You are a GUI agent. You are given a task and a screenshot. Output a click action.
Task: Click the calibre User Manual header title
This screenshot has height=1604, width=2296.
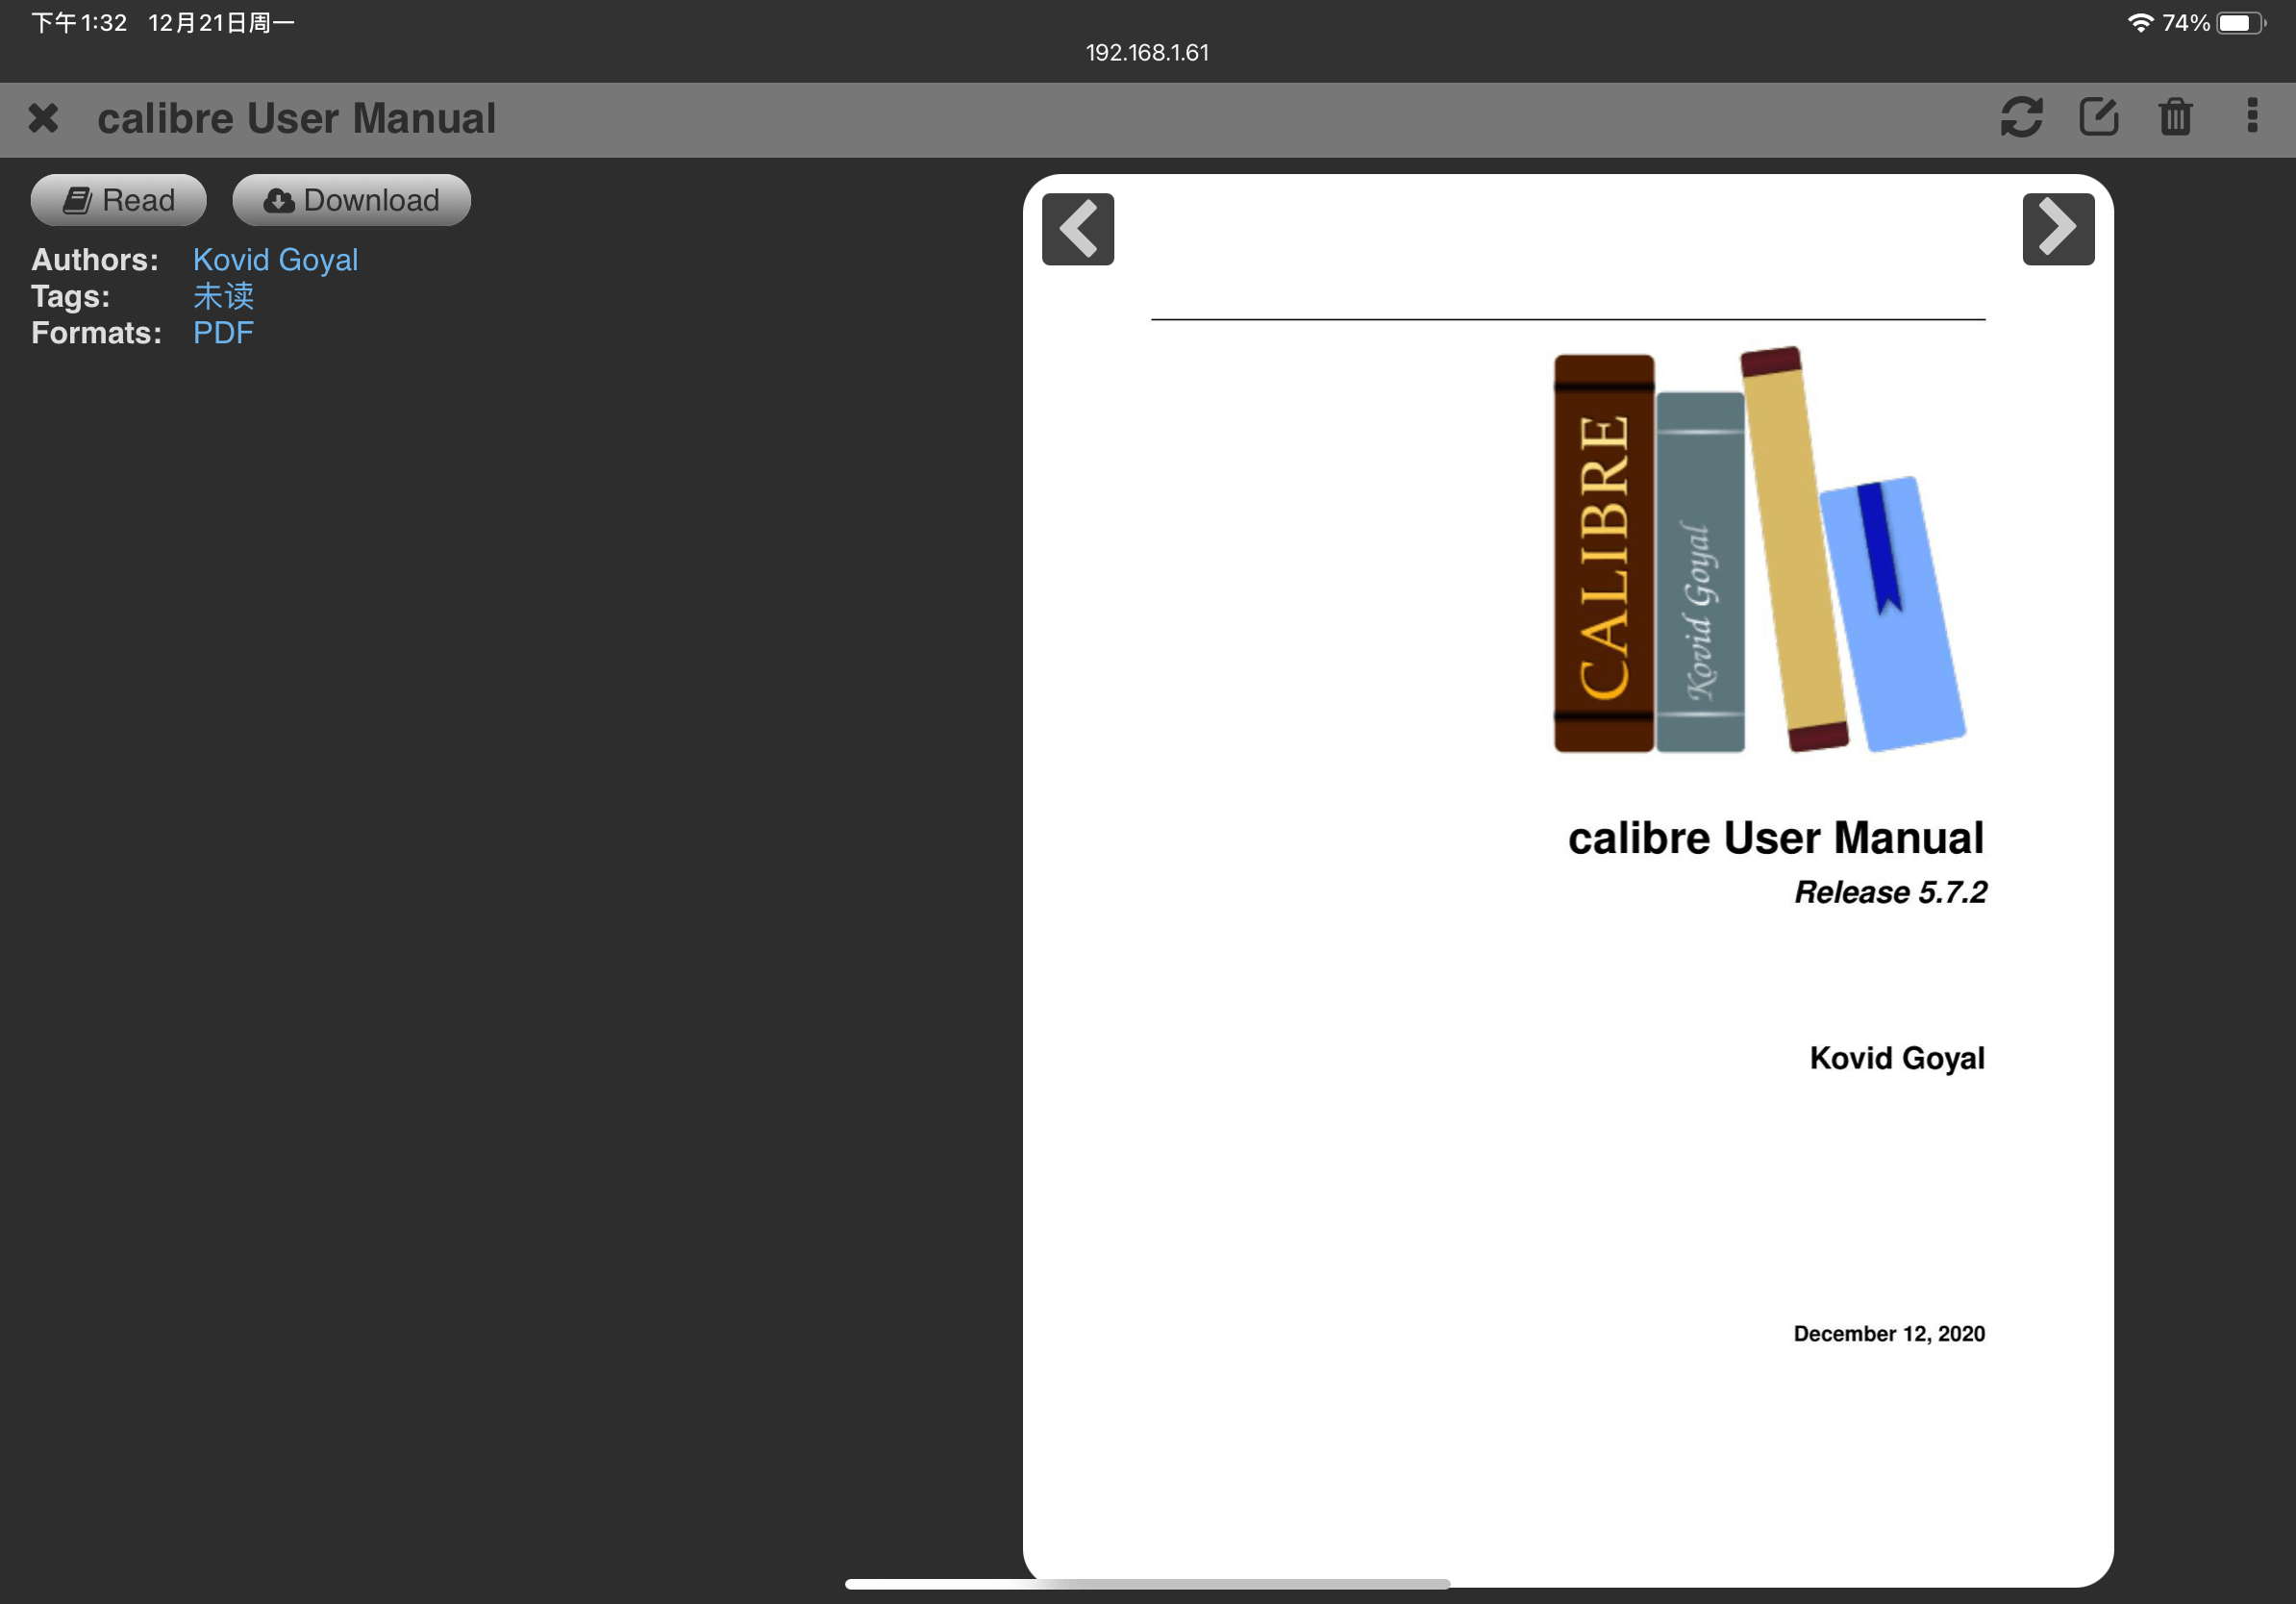coord(296,118)
